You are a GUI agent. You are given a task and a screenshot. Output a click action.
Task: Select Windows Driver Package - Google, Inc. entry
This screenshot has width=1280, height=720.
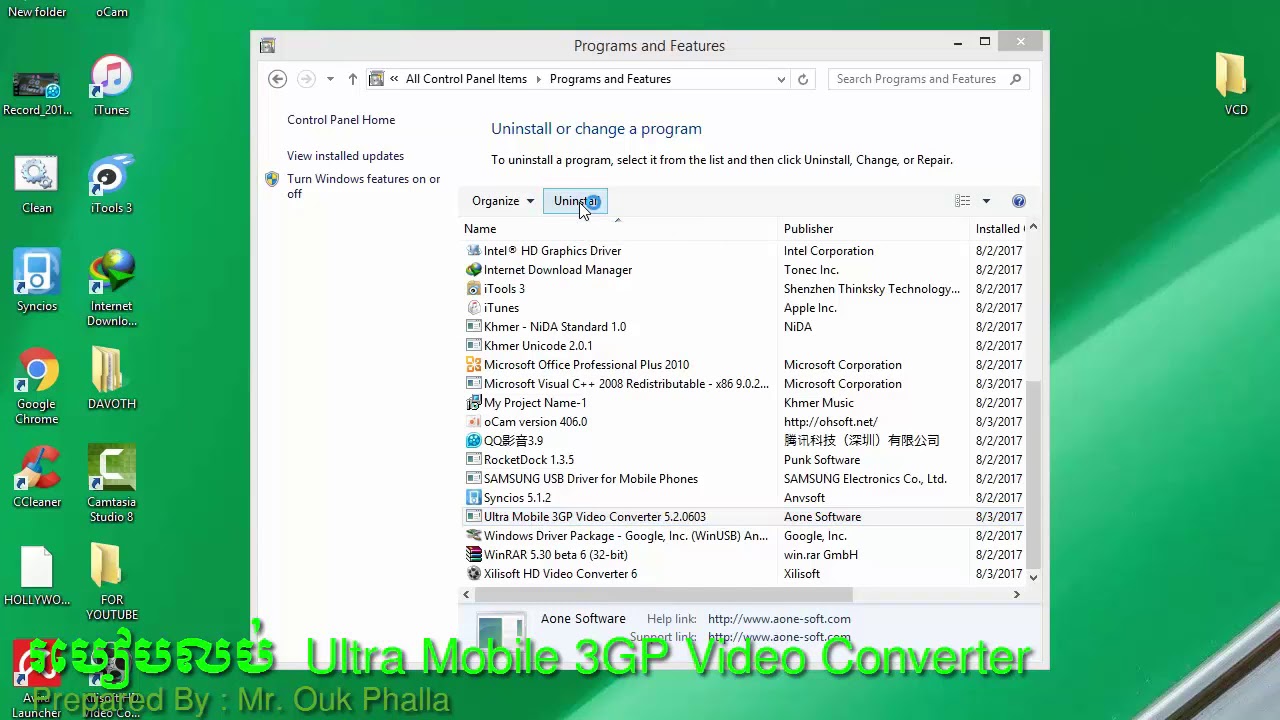click(743, 536)
